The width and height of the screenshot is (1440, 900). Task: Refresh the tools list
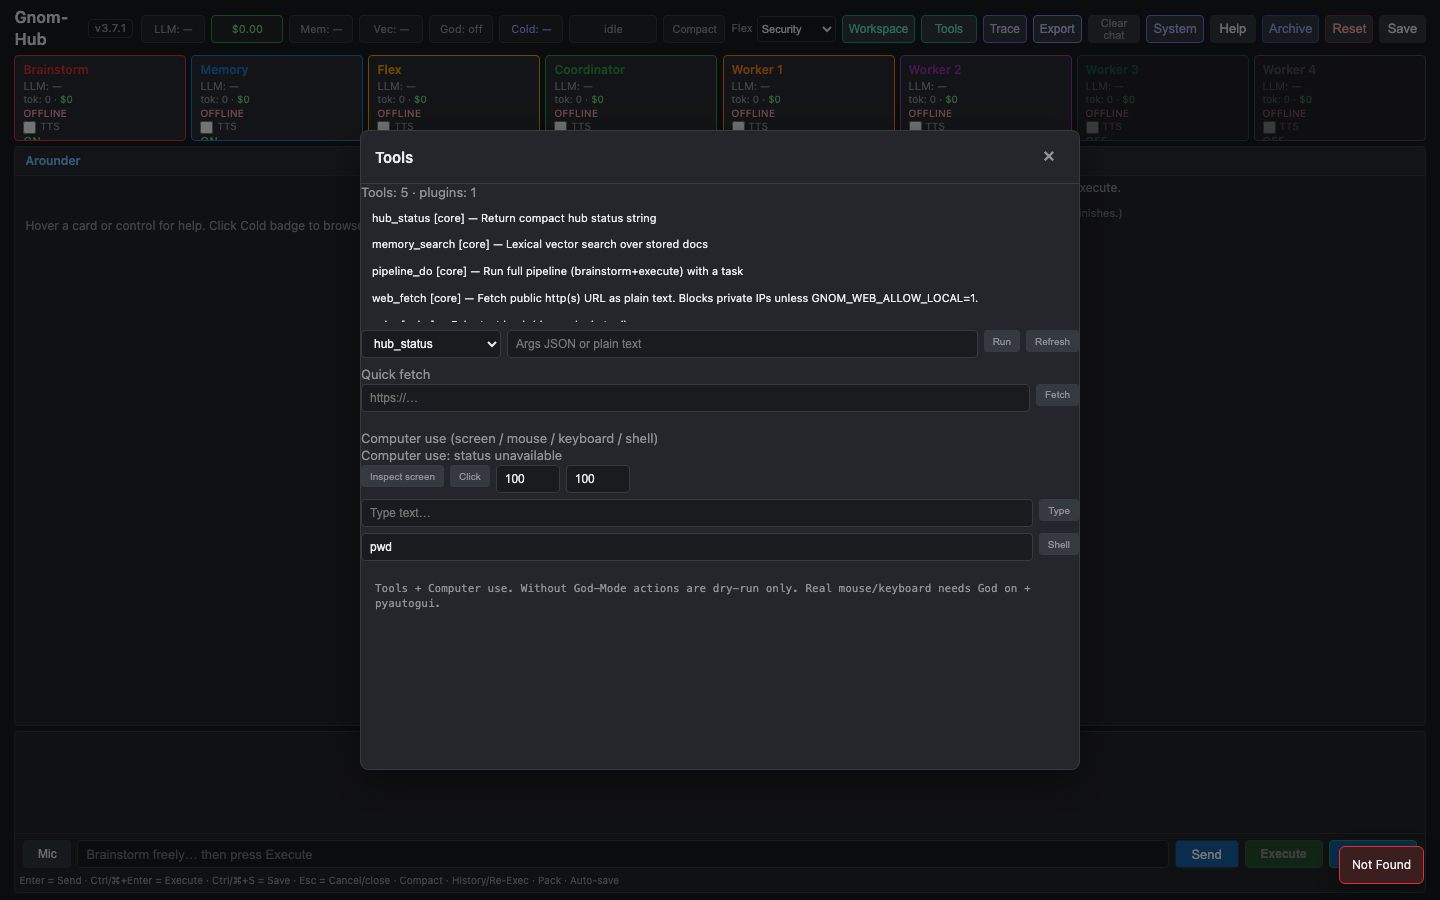(1052, 342)
